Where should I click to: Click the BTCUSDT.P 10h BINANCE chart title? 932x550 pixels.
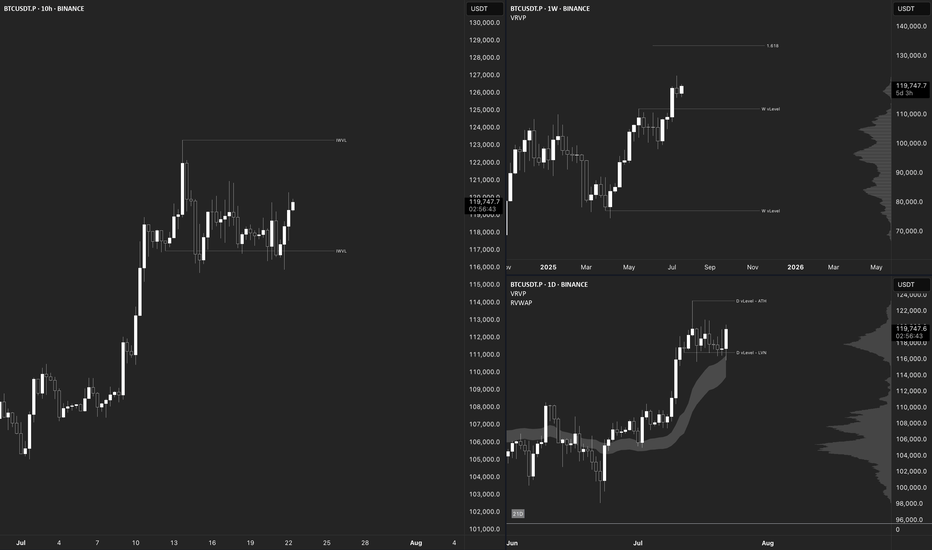click(44, 8)
